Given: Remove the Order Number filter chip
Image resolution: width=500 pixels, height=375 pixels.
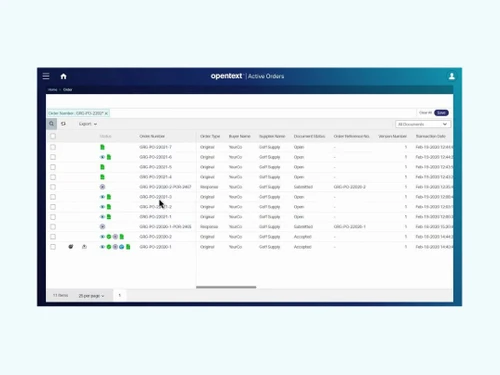Looking at the screenshot, I should (x=106, y=113).
